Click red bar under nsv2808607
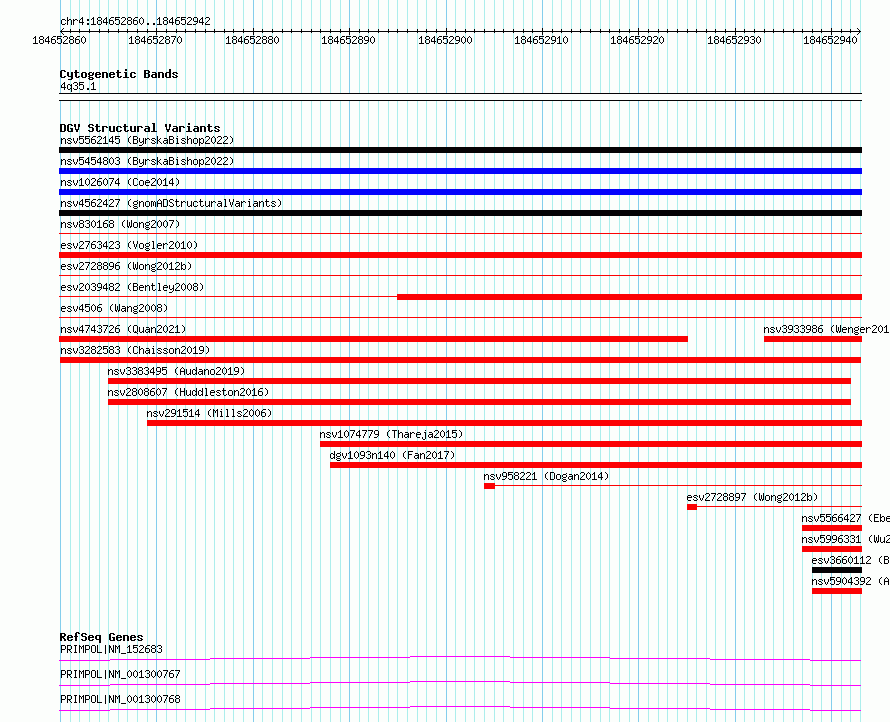 [x=479, y=402]
